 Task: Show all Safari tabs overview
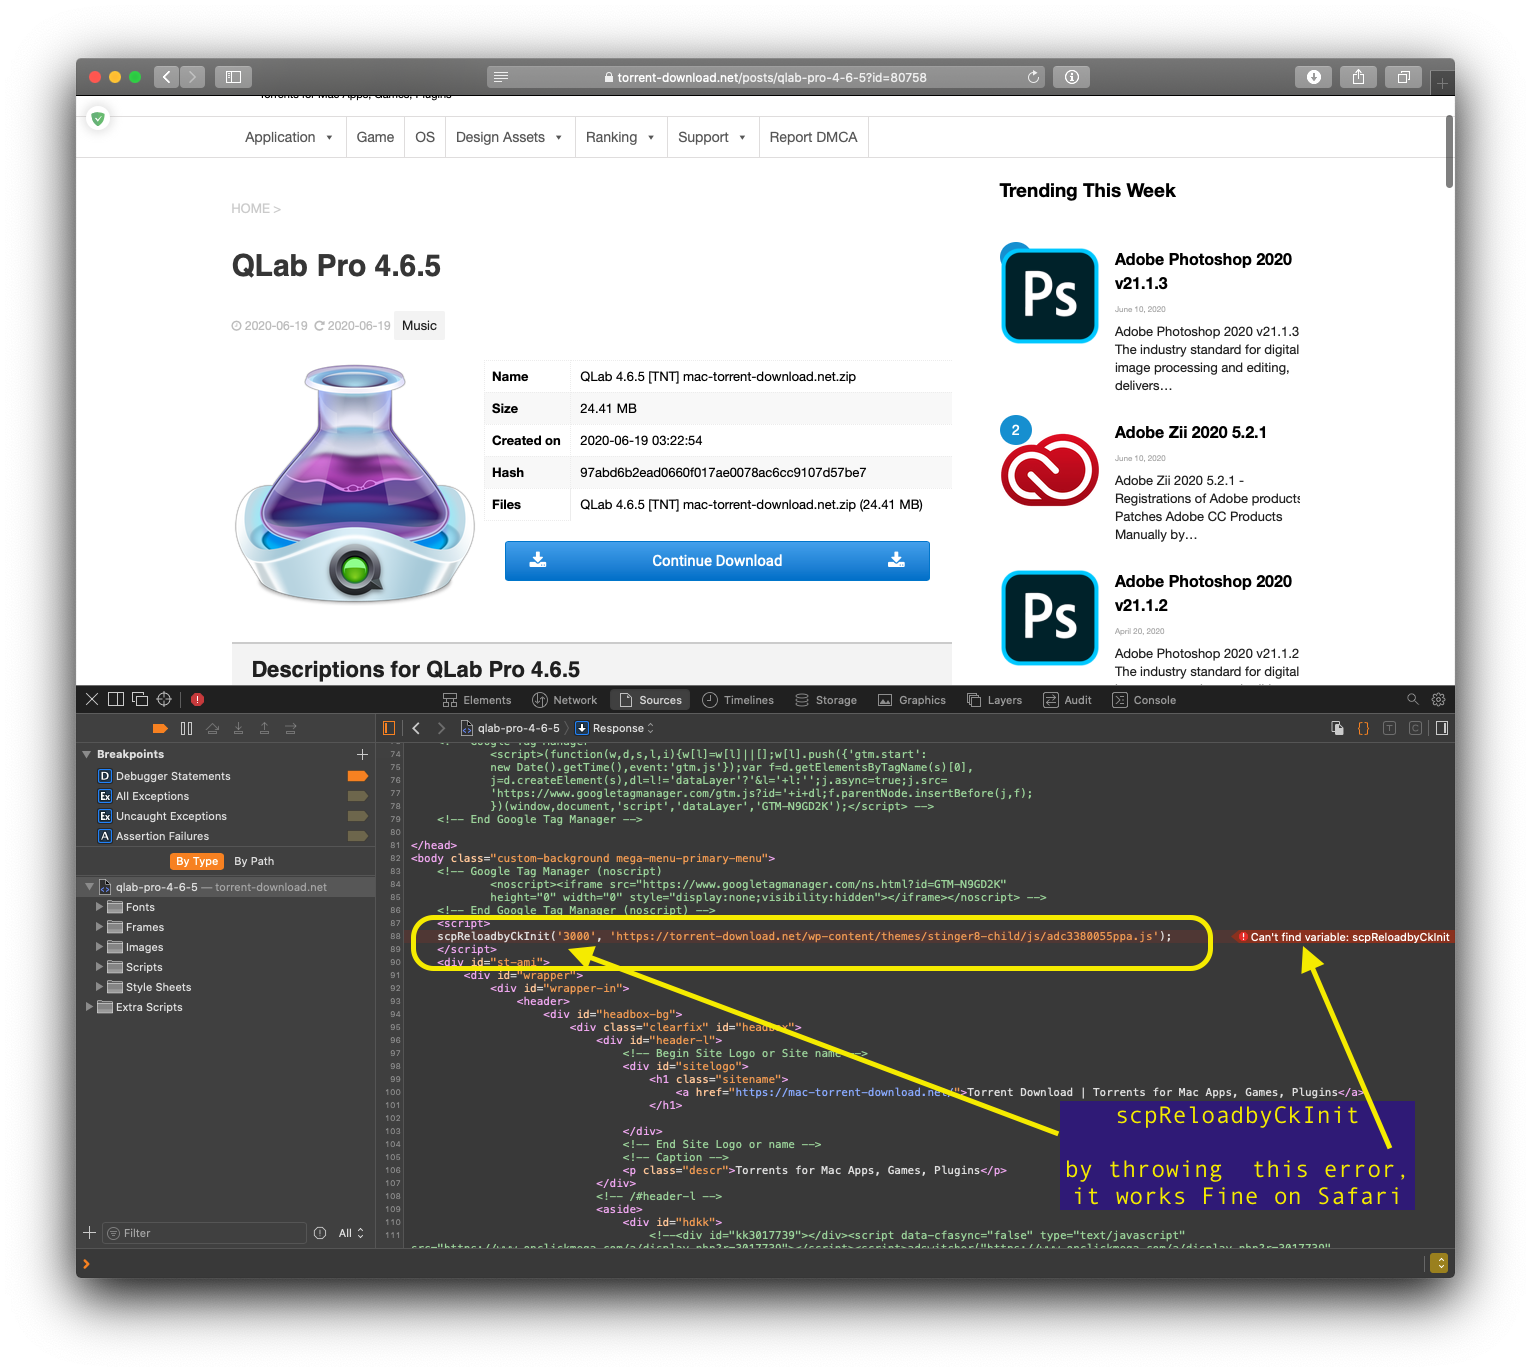[x=1403, y=76]
